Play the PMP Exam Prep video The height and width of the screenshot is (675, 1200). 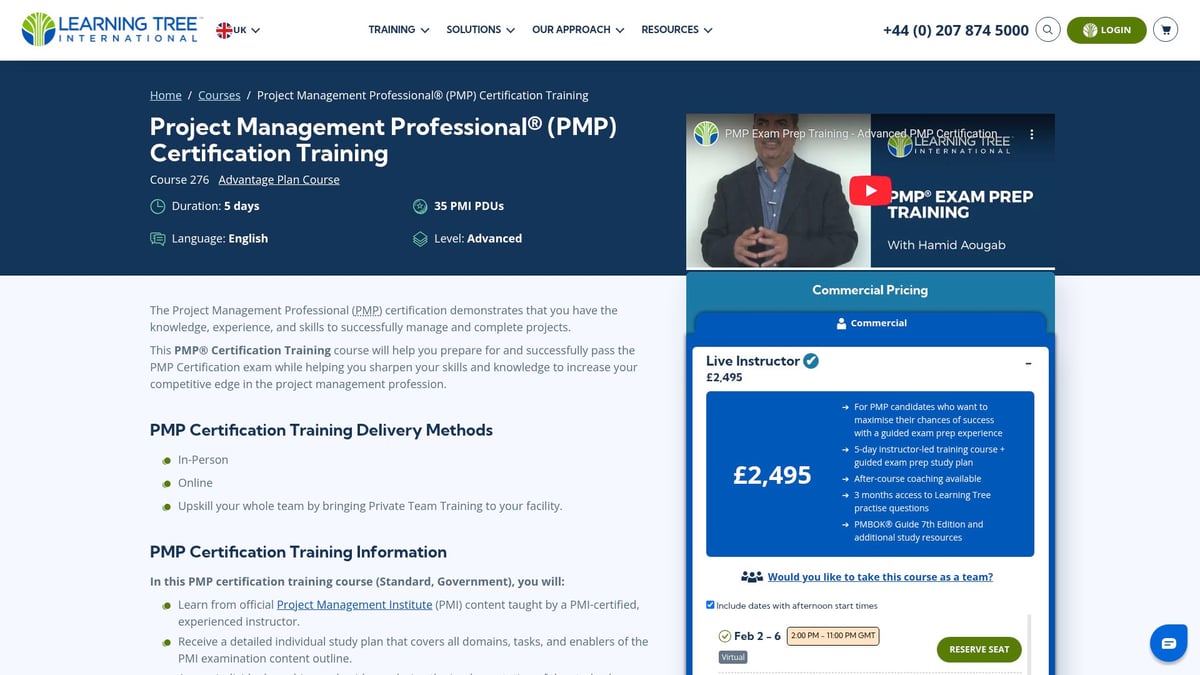870,191
